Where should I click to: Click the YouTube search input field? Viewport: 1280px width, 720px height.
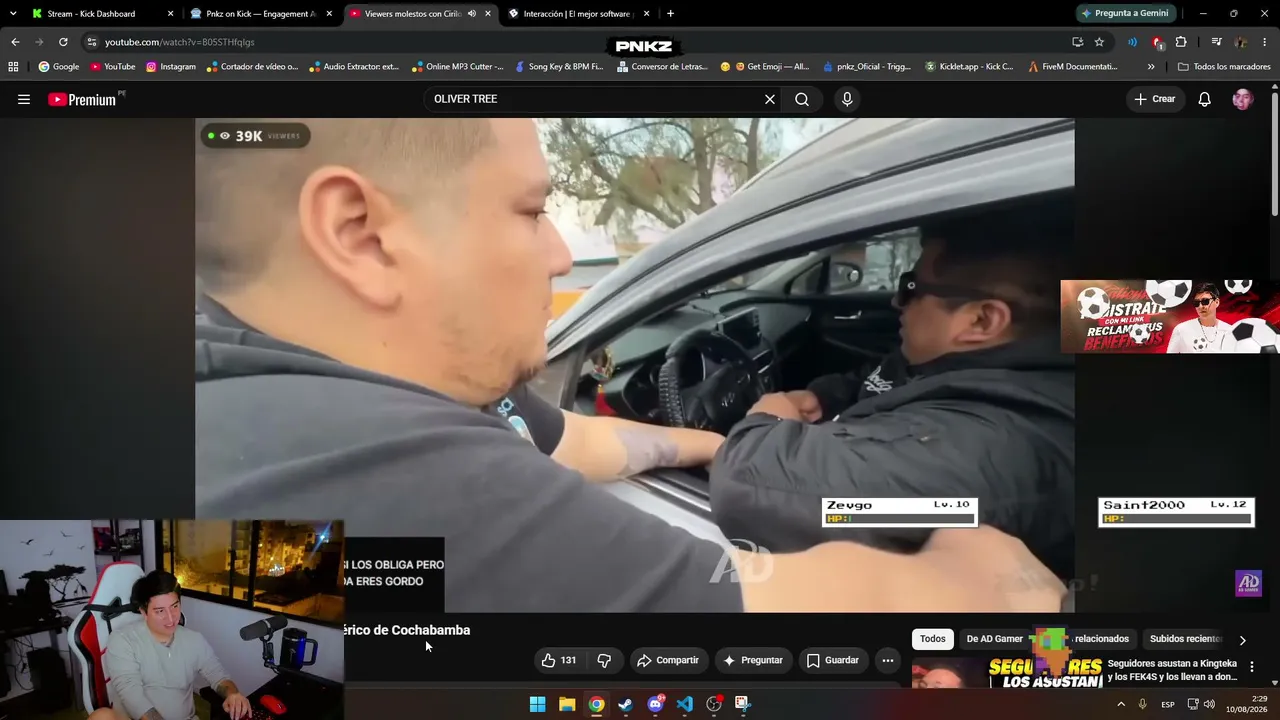[595, 99]
